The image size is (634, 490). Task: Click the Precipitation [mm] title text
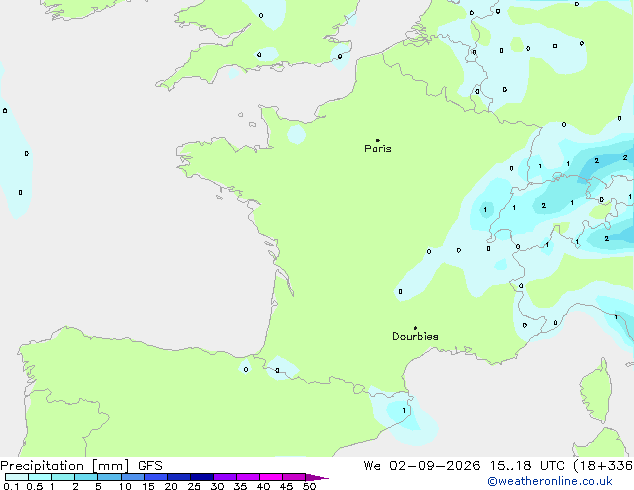pyautogui.click(x=65, y=466)
